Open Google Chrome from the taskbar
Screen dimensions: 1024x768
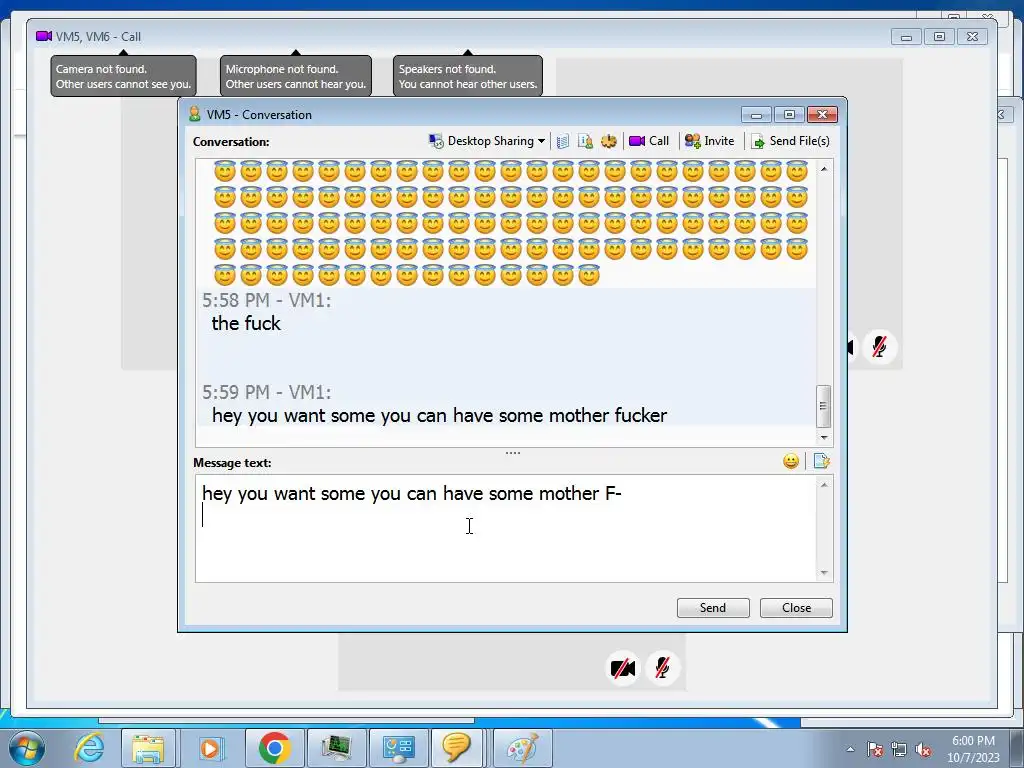point(274,748)
